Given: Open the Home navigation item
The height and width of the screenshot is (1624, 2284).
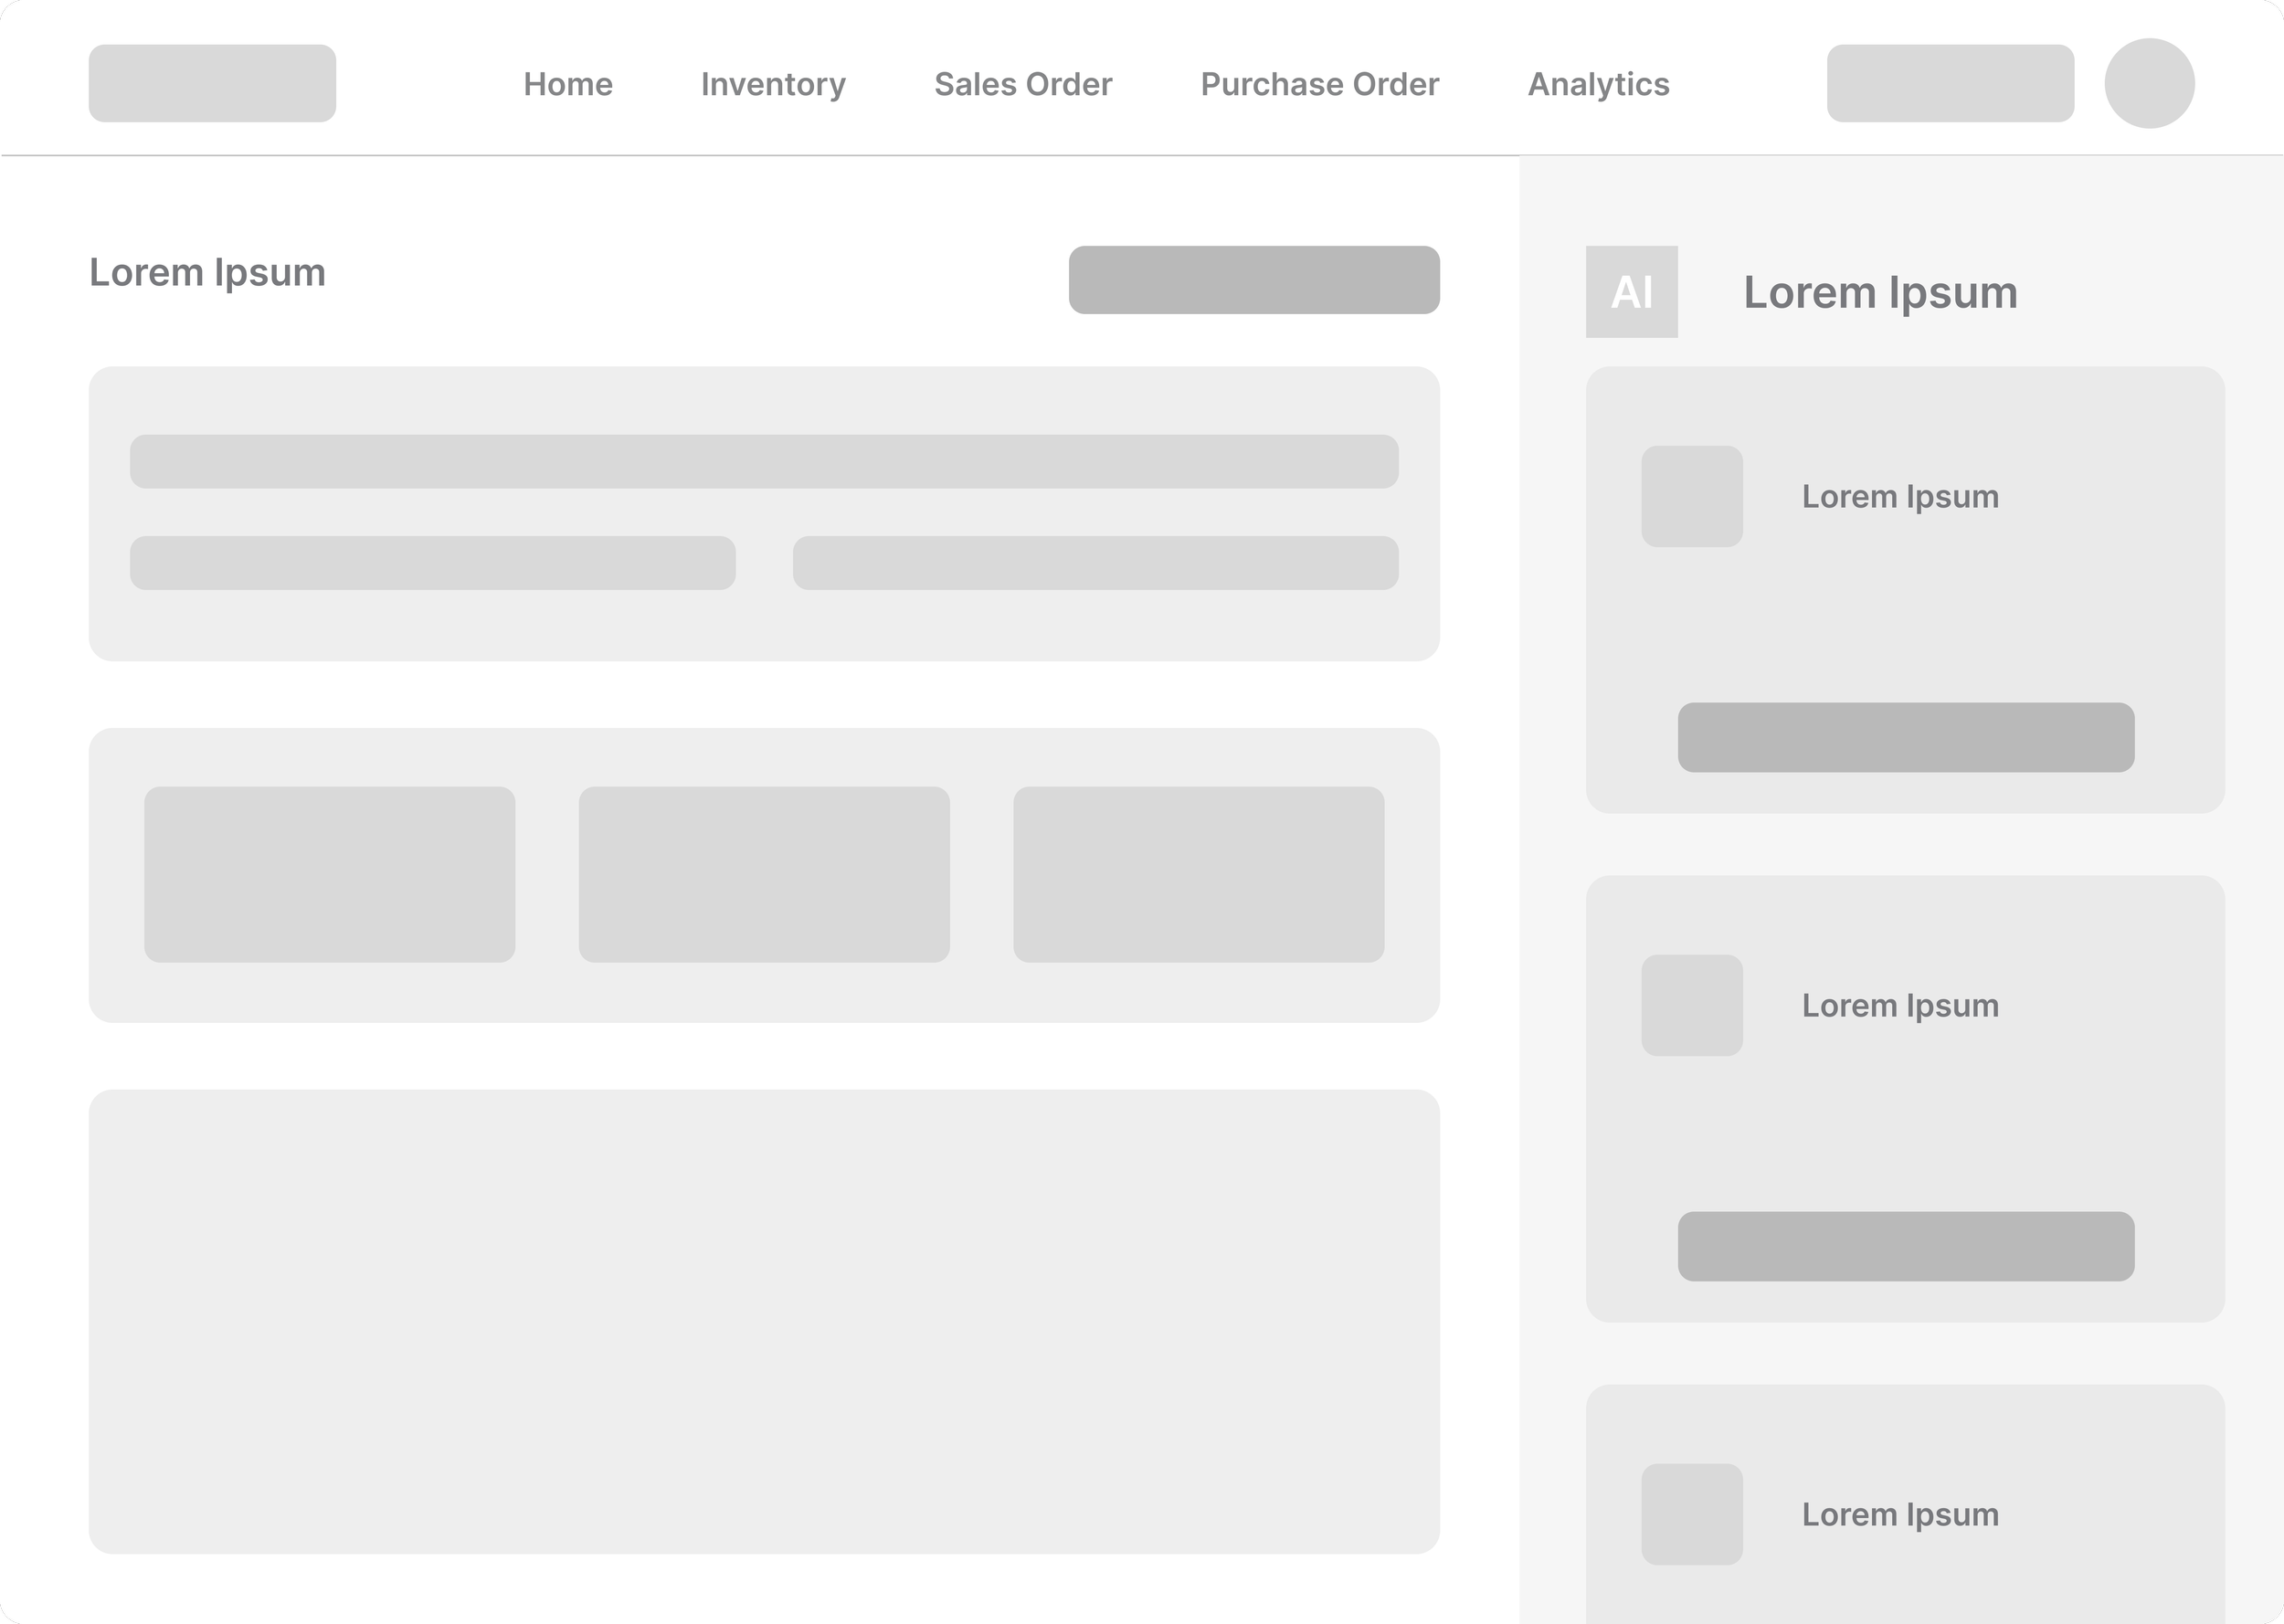Looking at the screenshot, I should (x=568, y=84).
